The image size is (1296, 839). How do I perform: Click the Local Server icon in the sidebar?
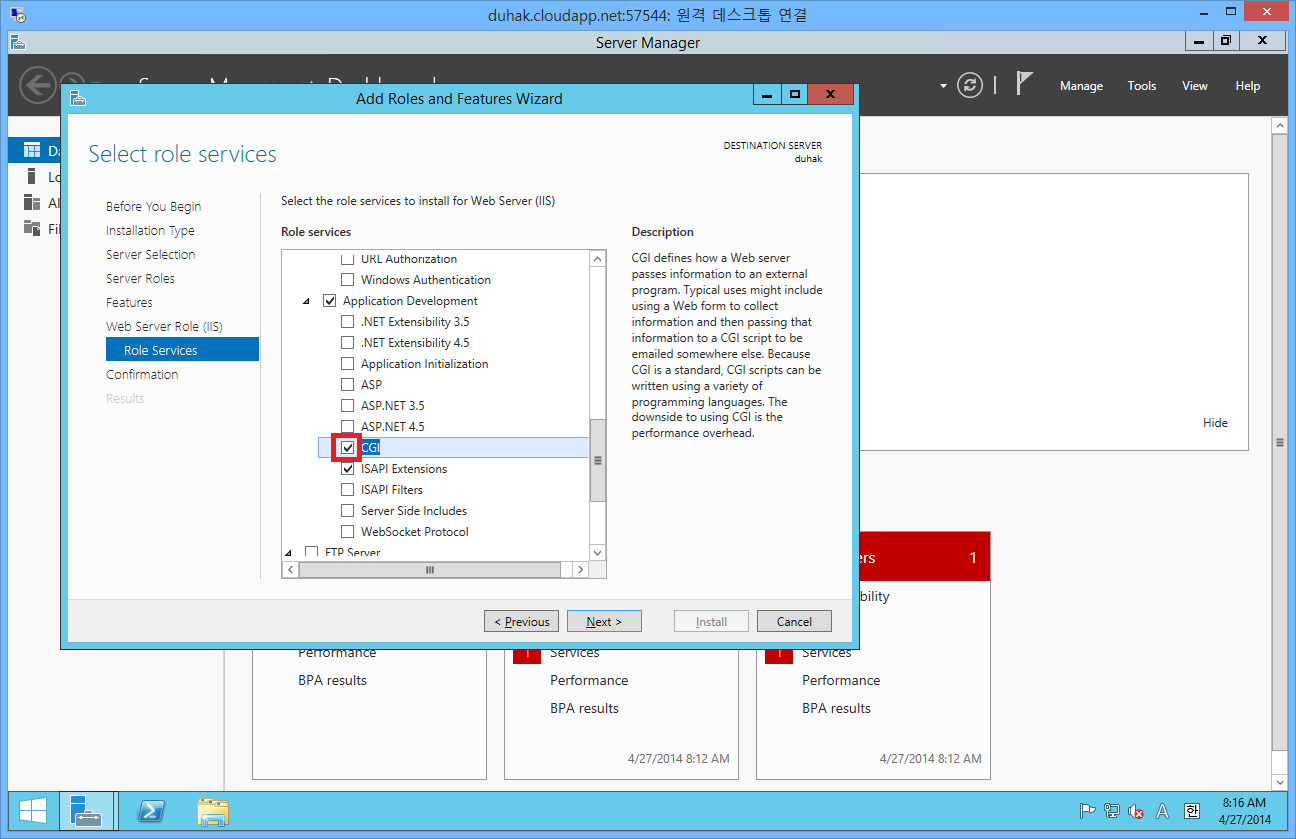pyautogui.click(x=31, y=177)
